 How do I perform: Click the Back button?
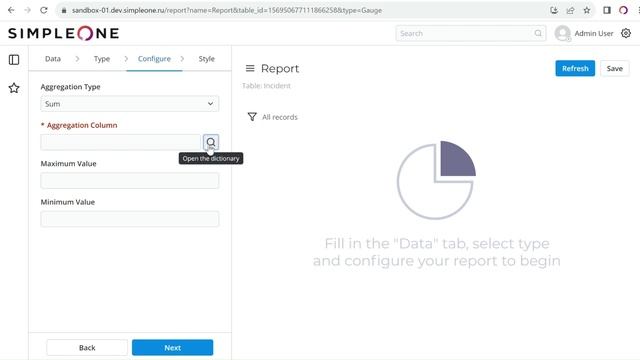pyautogui.click(x=87, y=348)
